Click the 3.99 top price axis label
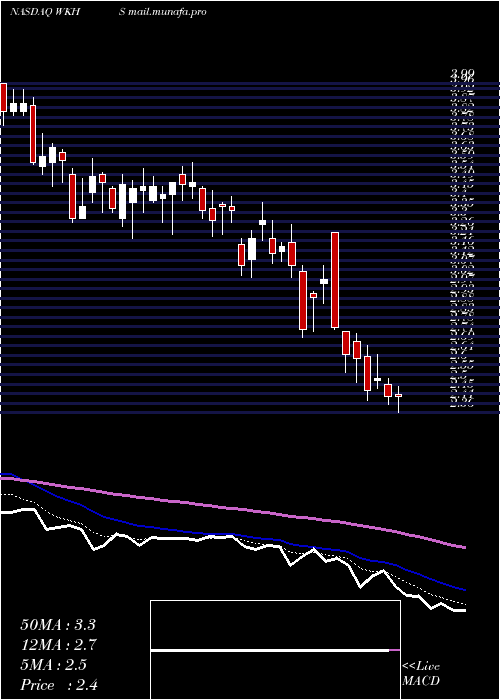 tap(462, 72)
